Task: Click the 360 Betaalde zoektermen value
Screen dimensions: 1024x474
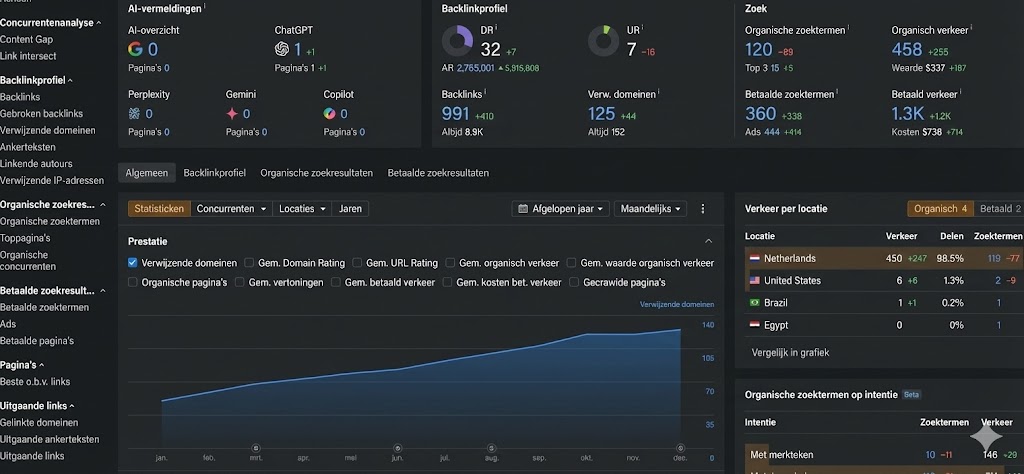Action: (x=761, y=114)
